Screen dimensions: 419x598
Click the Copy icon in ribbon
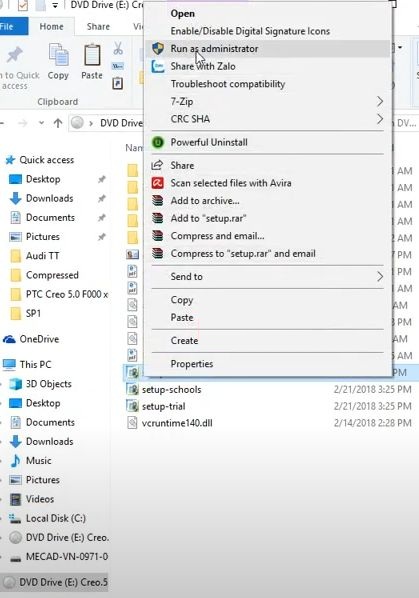pyautogui.click(x=58, y=55)
